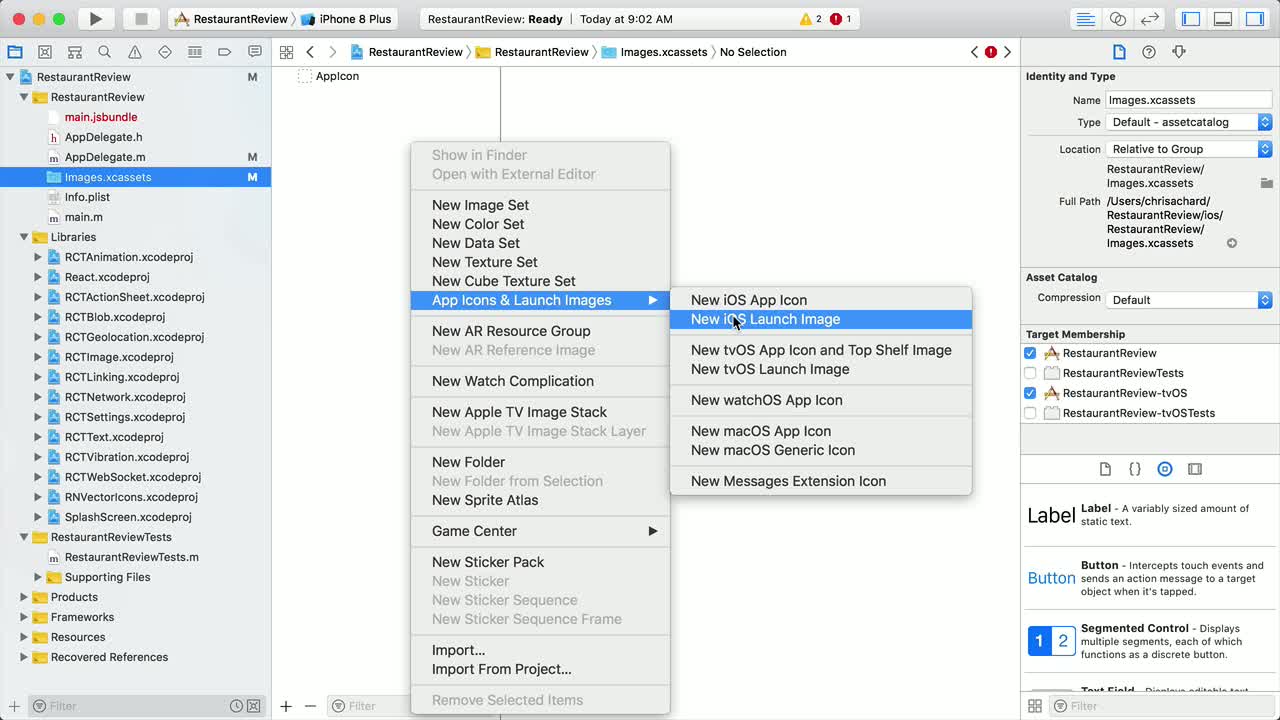1280x720 pixels.
Task: Open the Location dropdown Relative to Group
Action: click(x=1189, y=149)
